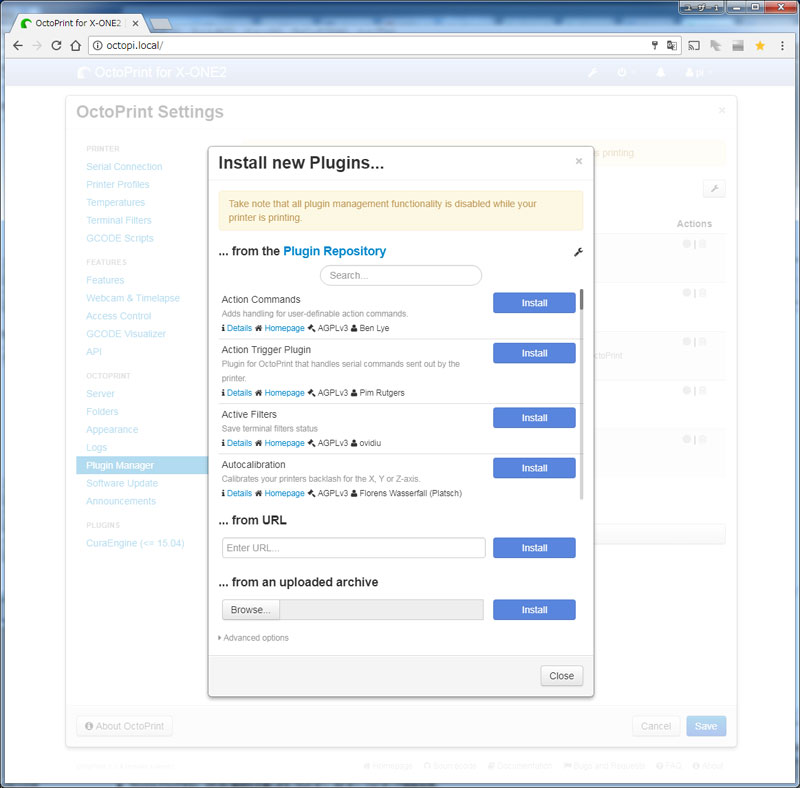Install plugin from URL
Image resolution: width=800 pixels, height=788 pixels.
(x=534, y=548)
